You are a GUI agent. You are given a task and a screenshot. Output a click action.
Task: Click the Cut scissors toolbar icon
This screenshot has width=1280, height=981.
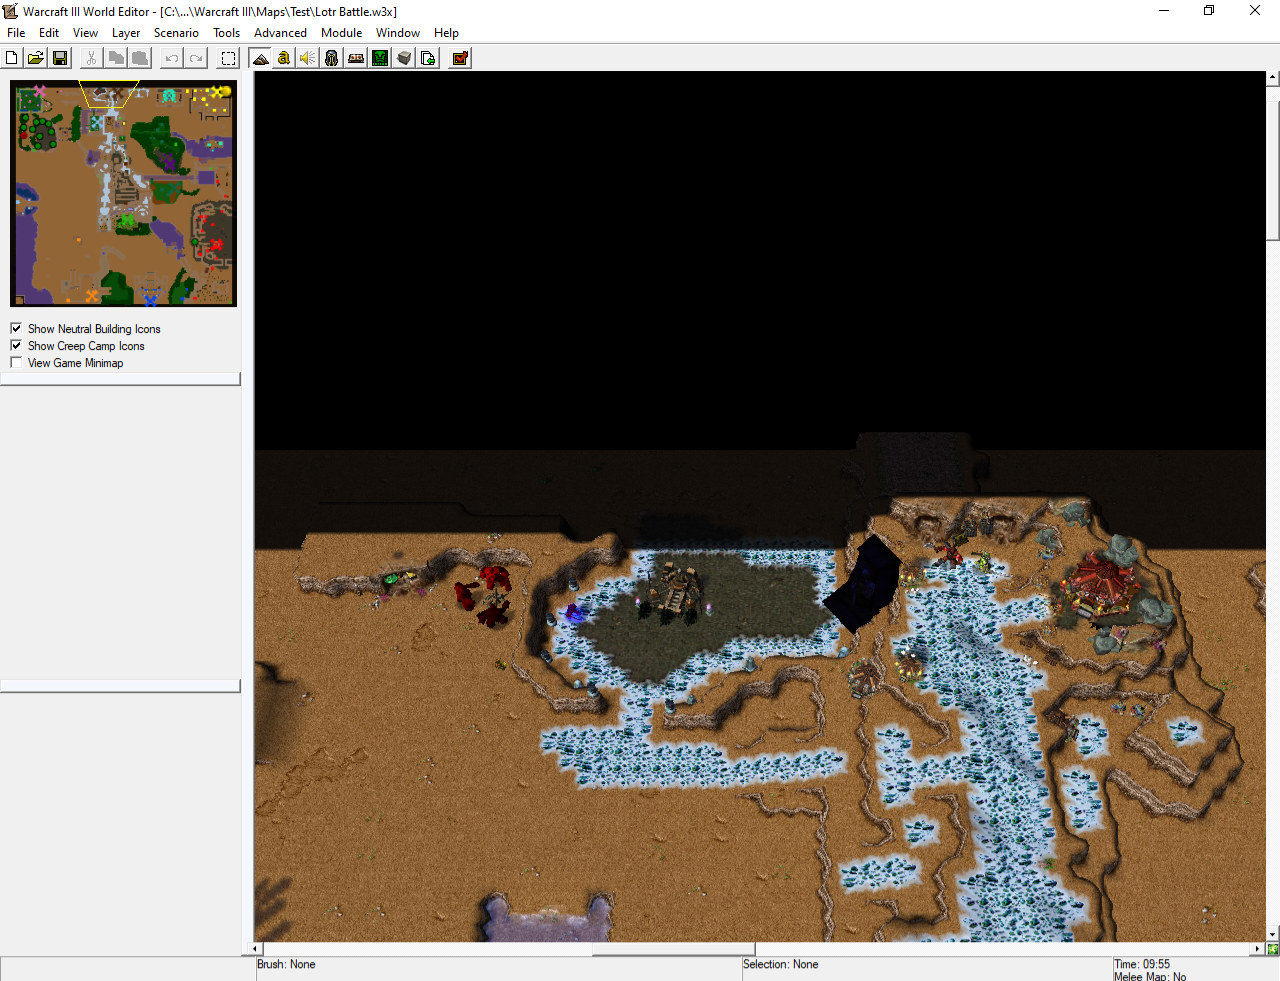pyautogui.click(x=91, y=58)
